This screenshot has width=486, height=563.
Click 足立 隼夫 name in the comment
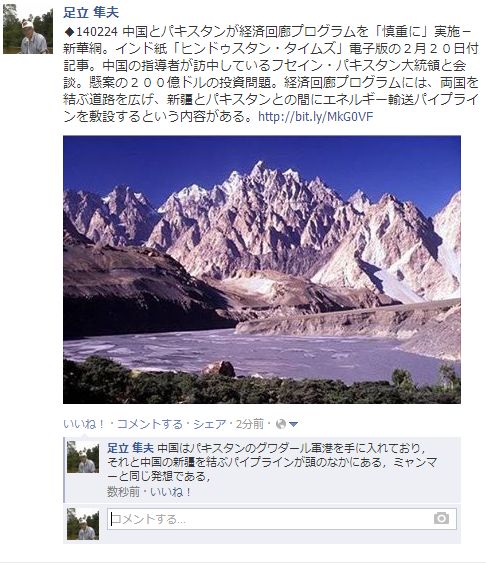(x=130, y=448)
